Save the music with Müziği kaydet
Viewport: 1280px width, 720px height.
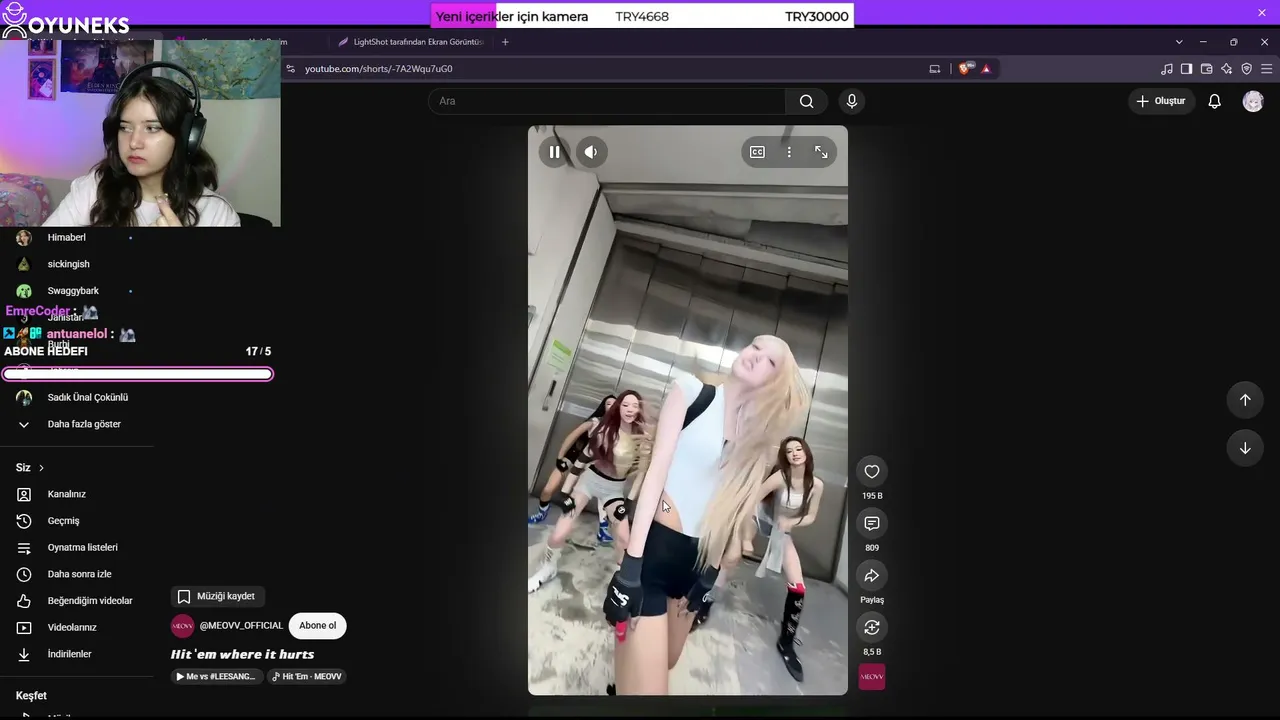[216, 596]
